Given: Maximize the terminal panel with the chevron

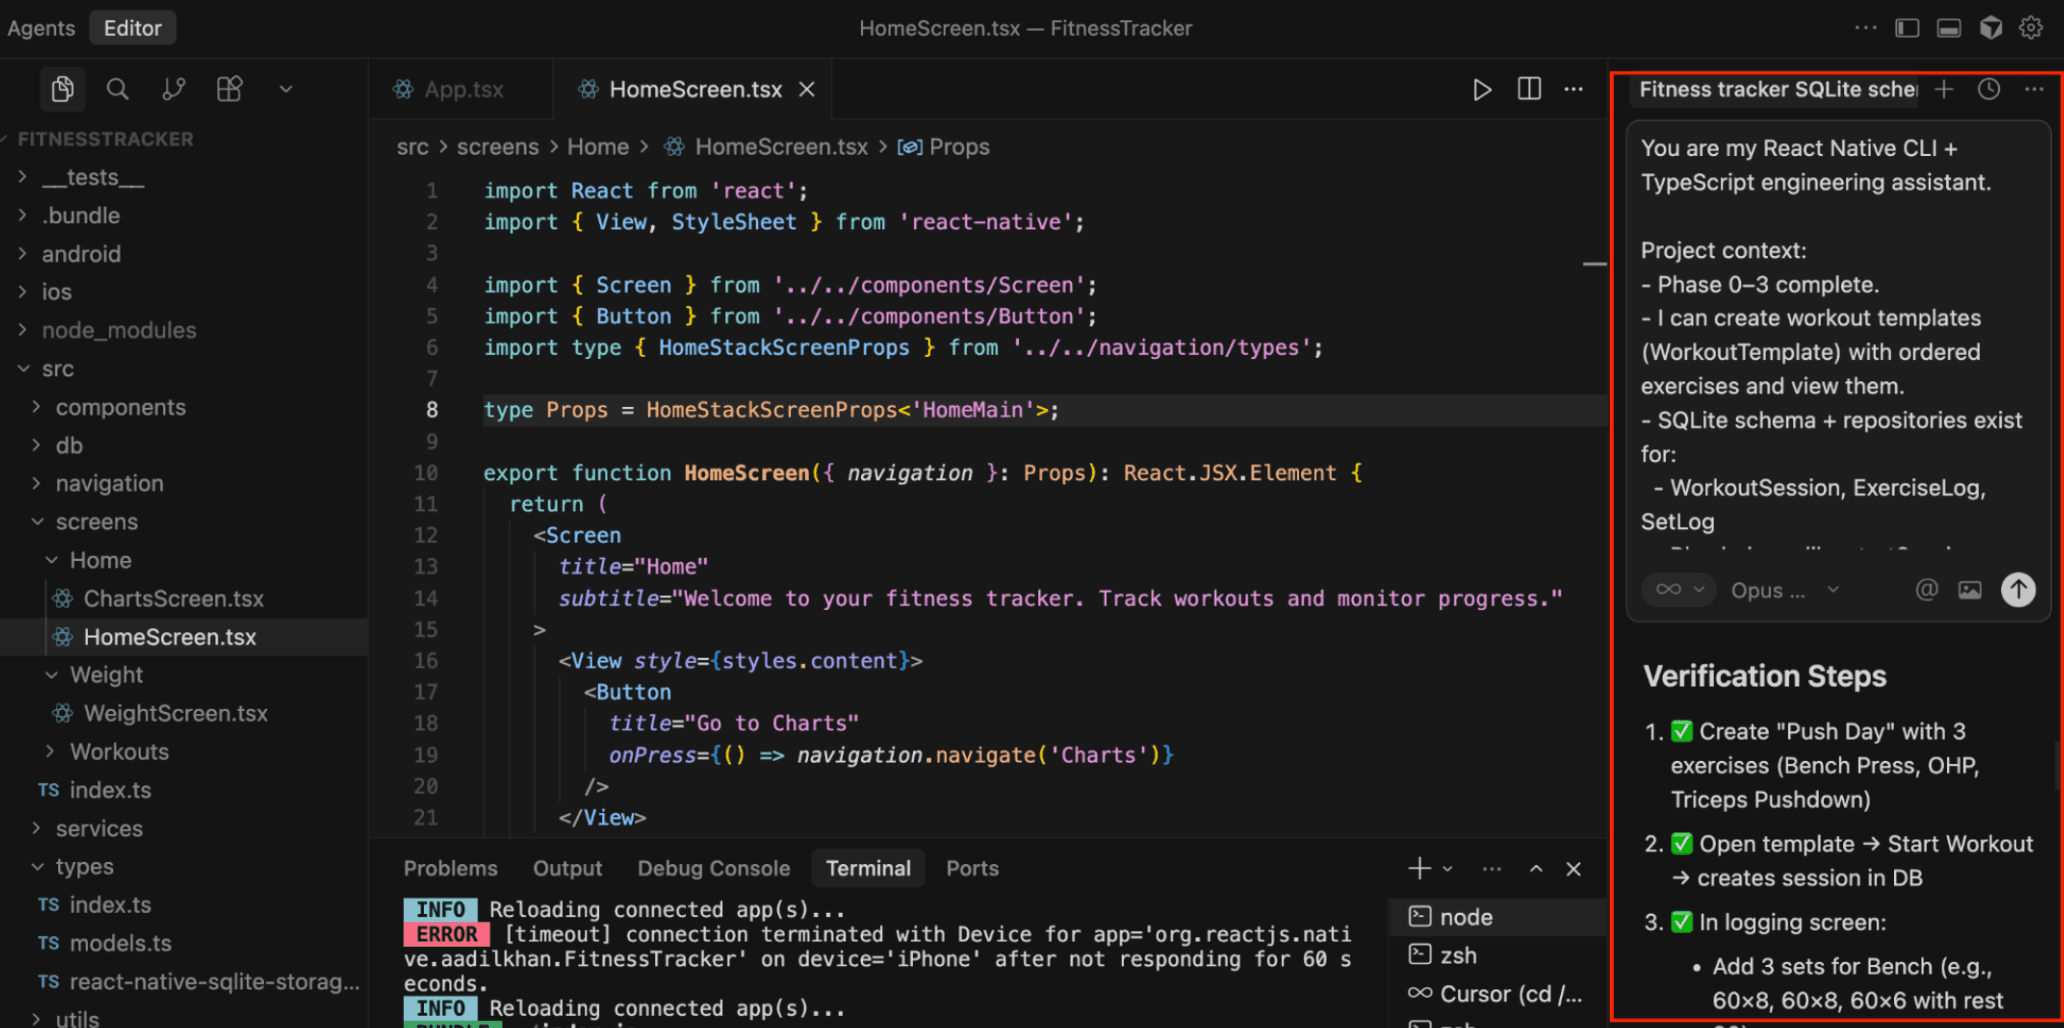Looking at the screenshot, I should (1535, 869).
